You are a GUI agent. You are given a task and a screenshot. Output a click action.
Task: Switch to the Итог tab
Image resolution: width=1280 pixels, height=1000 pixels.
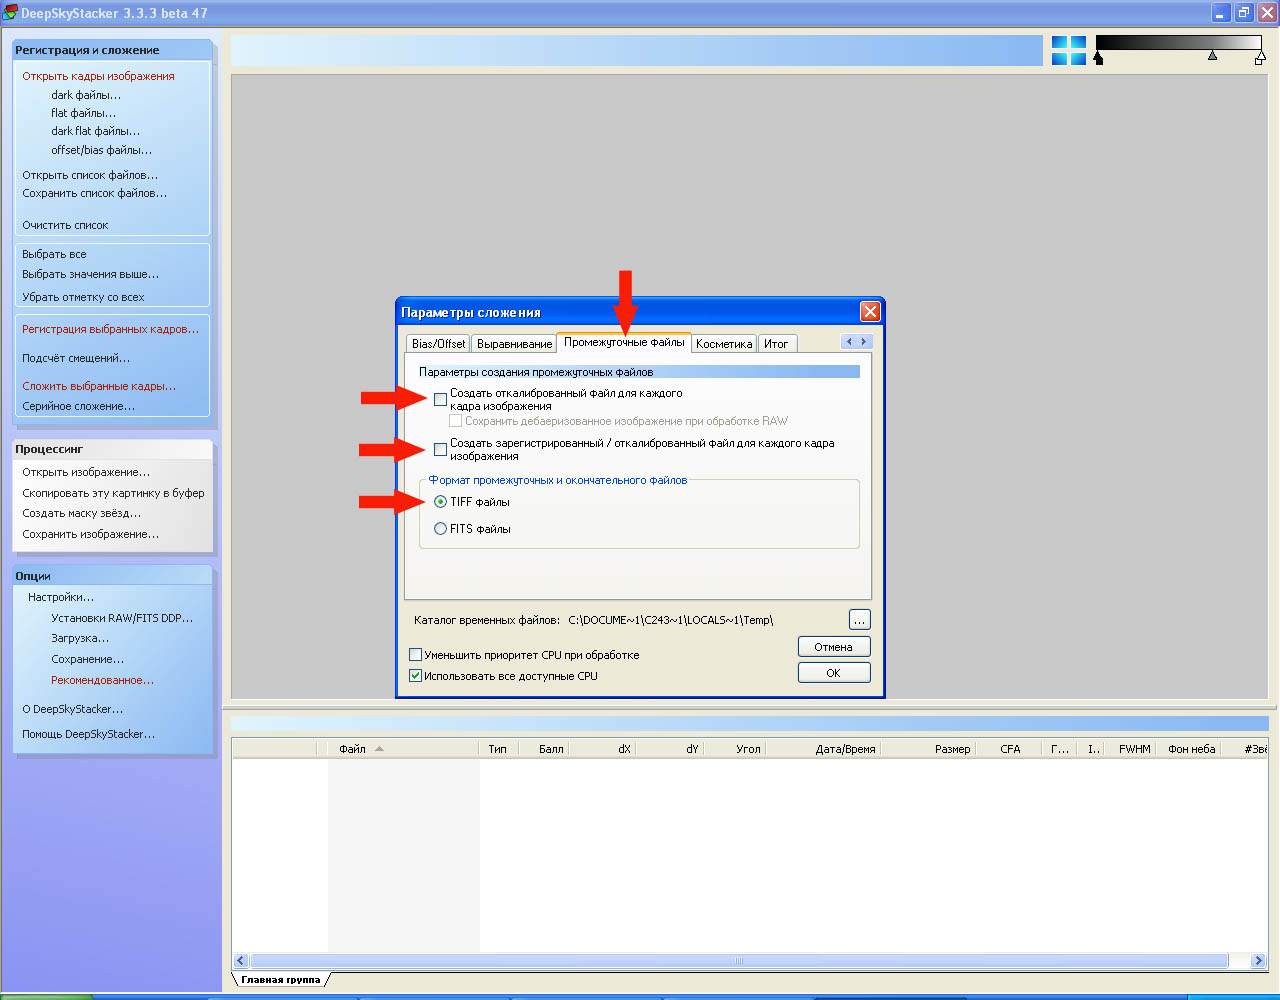pyautogui.click(x=776, y=344)
